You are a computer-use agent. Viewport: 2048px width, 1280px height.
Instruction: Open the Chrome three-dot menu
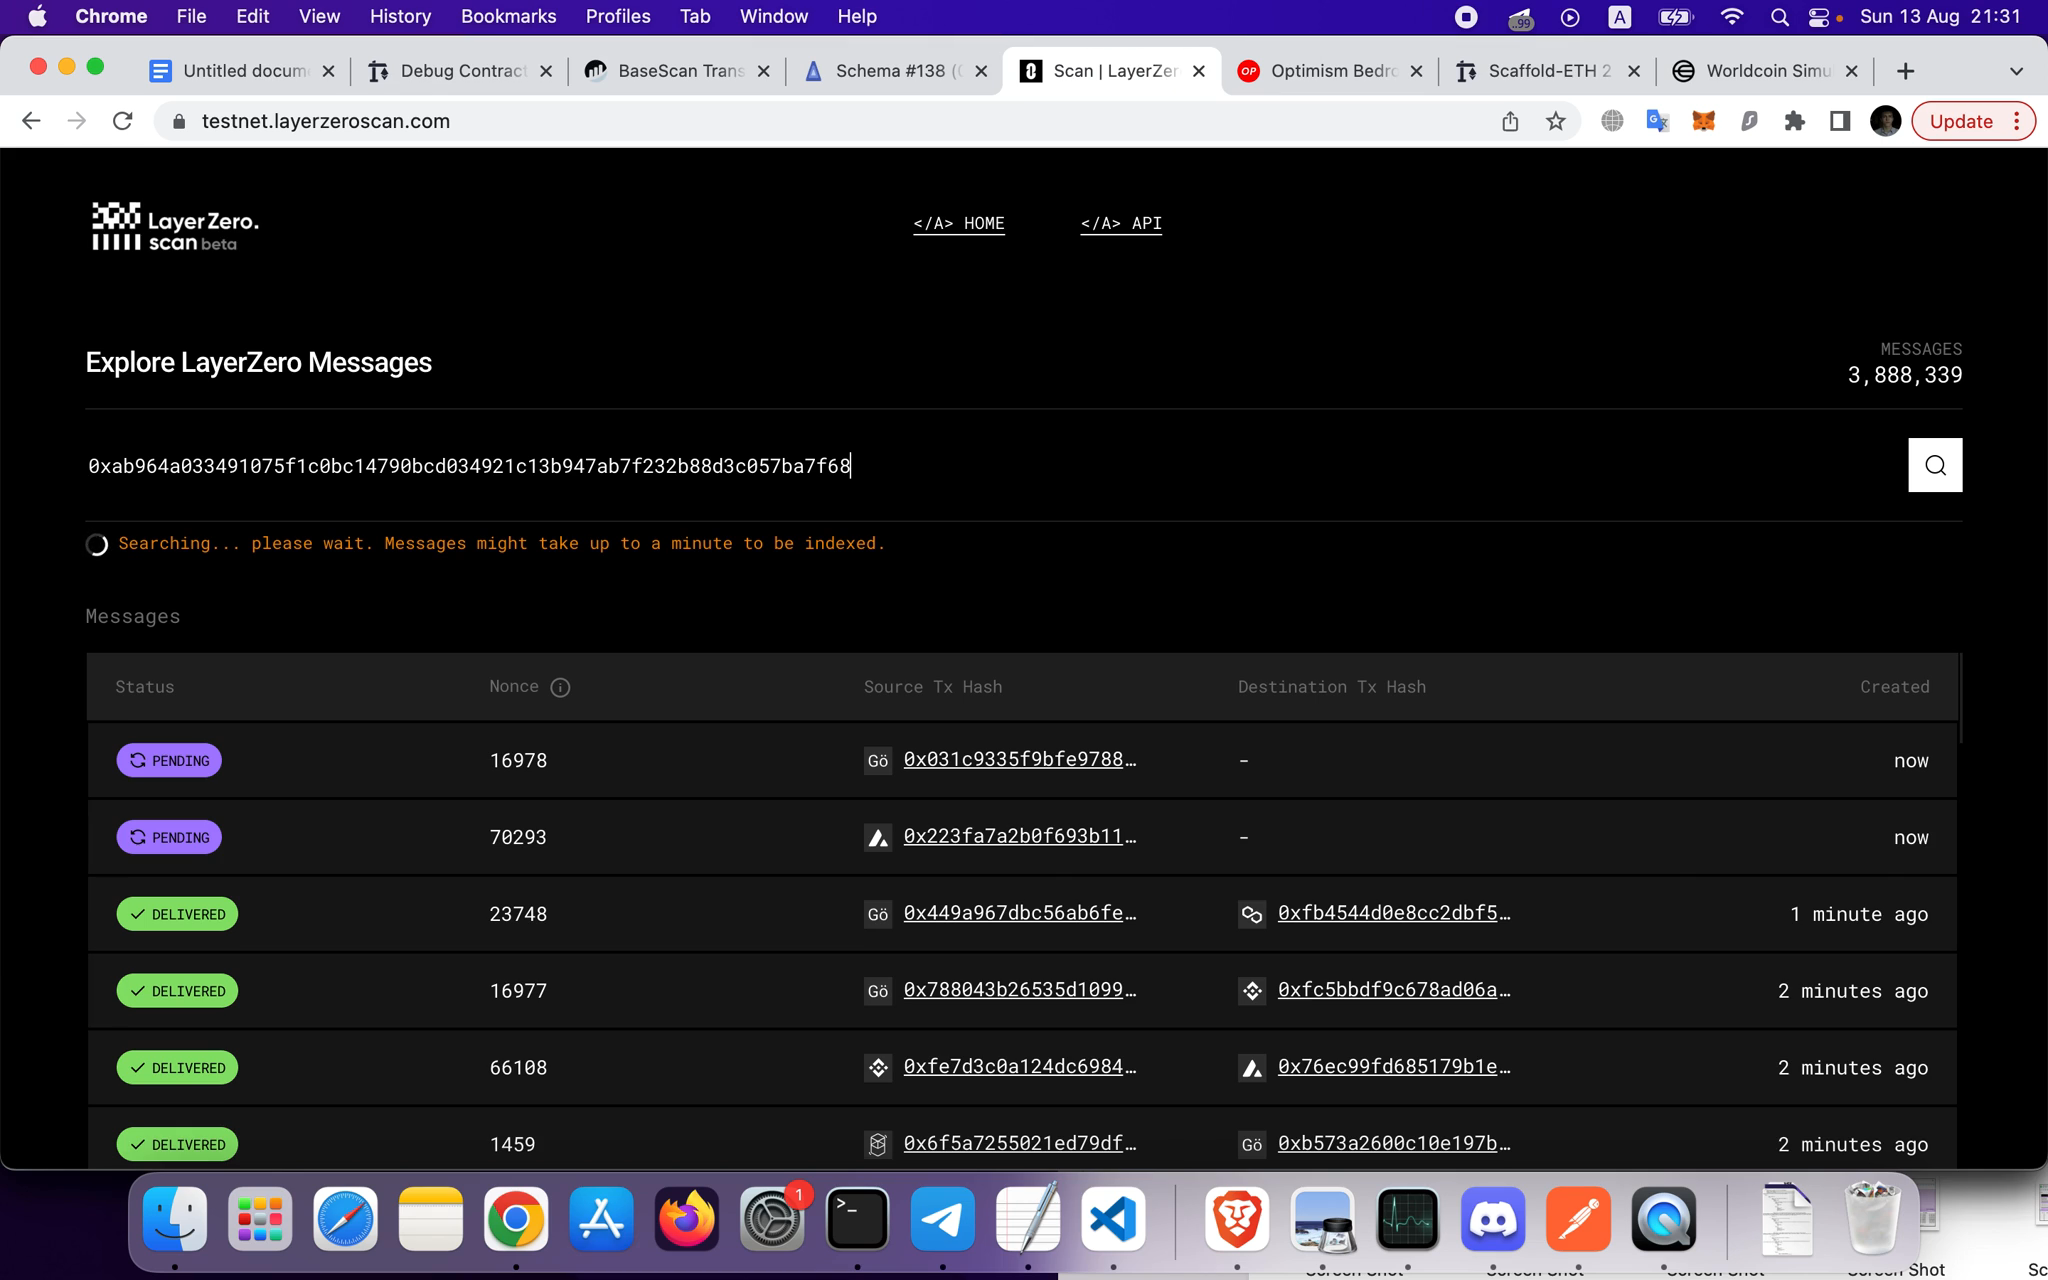(2017, 121)
